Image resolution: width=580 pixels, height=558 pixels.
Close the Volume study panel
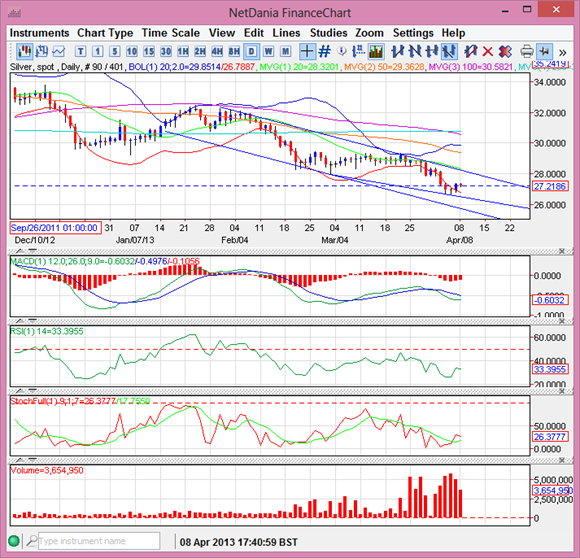tap(562, 460)
